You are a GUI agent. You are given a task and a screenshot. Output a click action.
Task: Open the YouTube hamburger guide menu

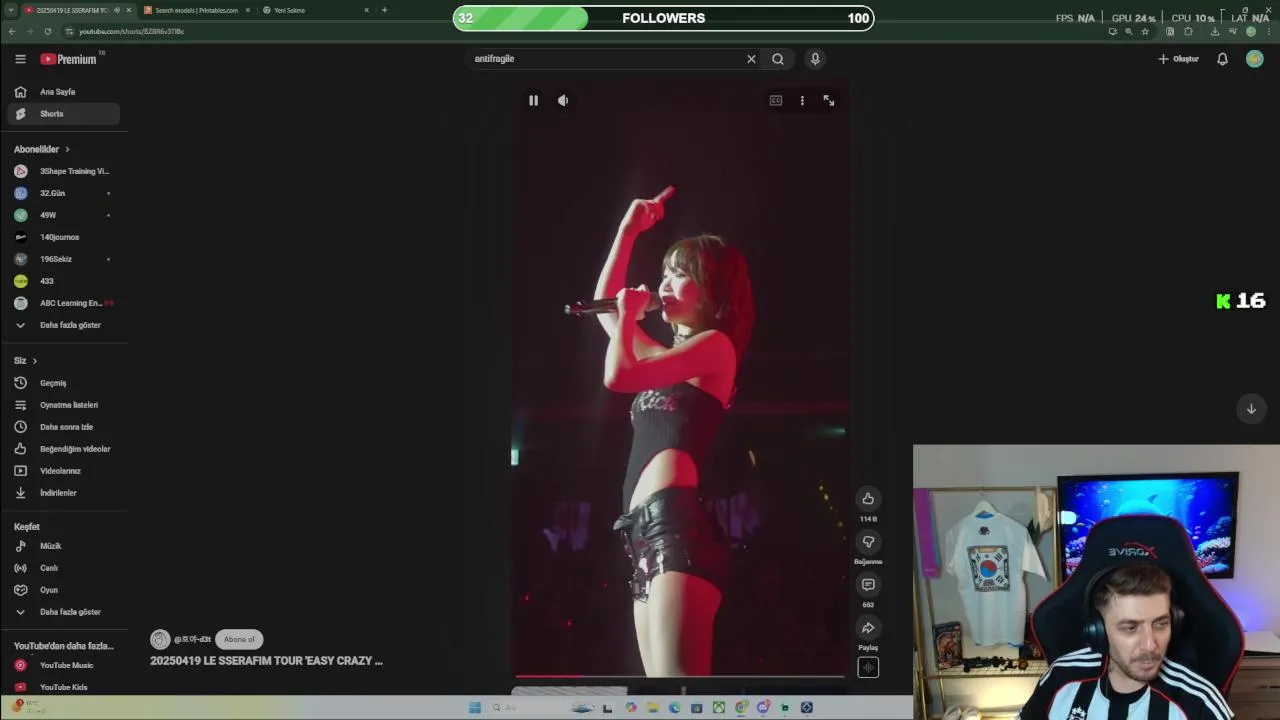pos(20,59)
